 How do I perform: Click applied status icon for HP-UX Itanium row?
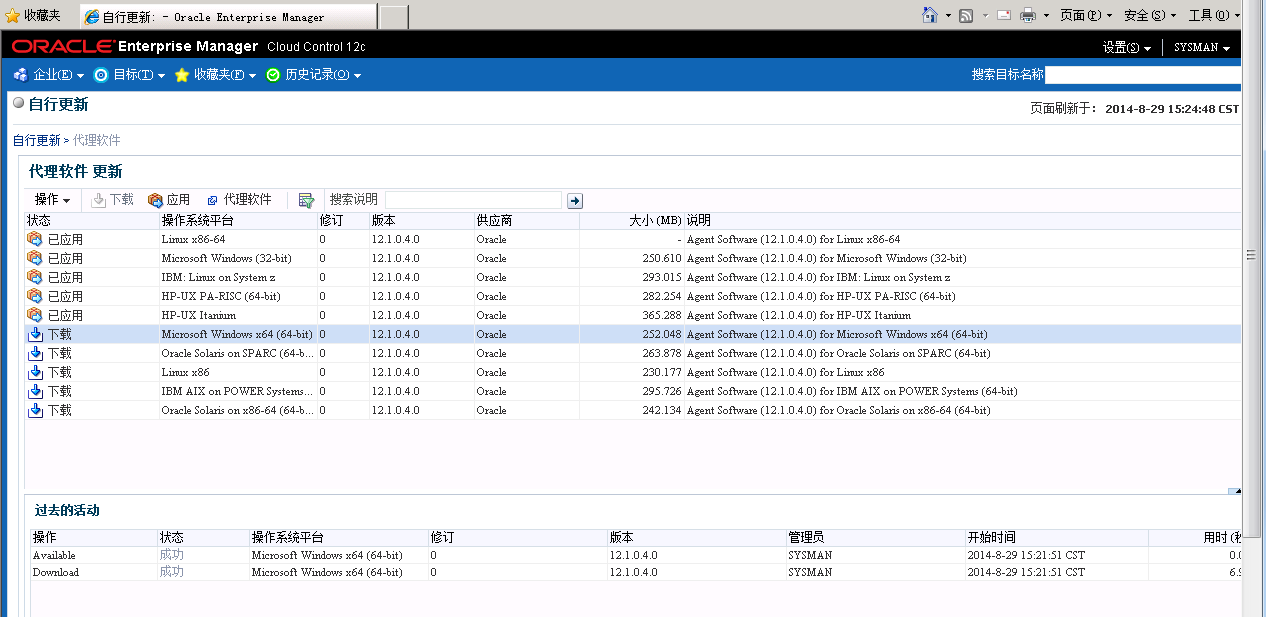coord(35,315)
